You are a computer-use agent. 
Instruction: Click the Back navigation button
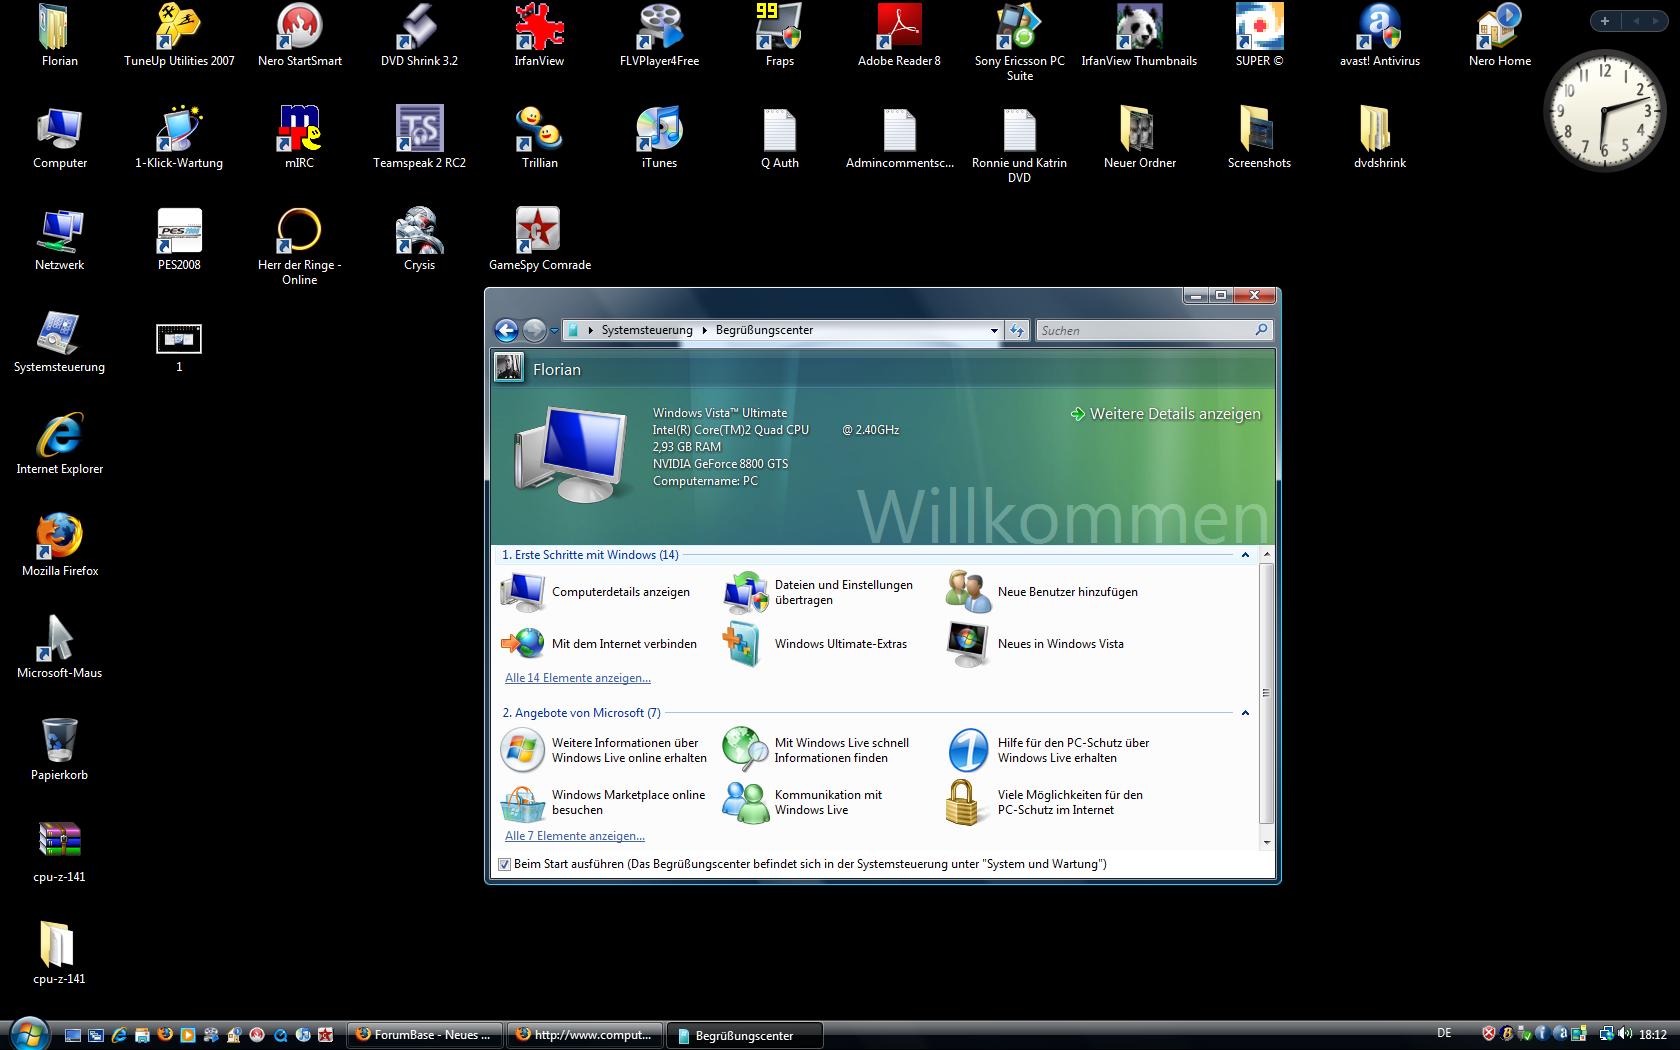507,330
